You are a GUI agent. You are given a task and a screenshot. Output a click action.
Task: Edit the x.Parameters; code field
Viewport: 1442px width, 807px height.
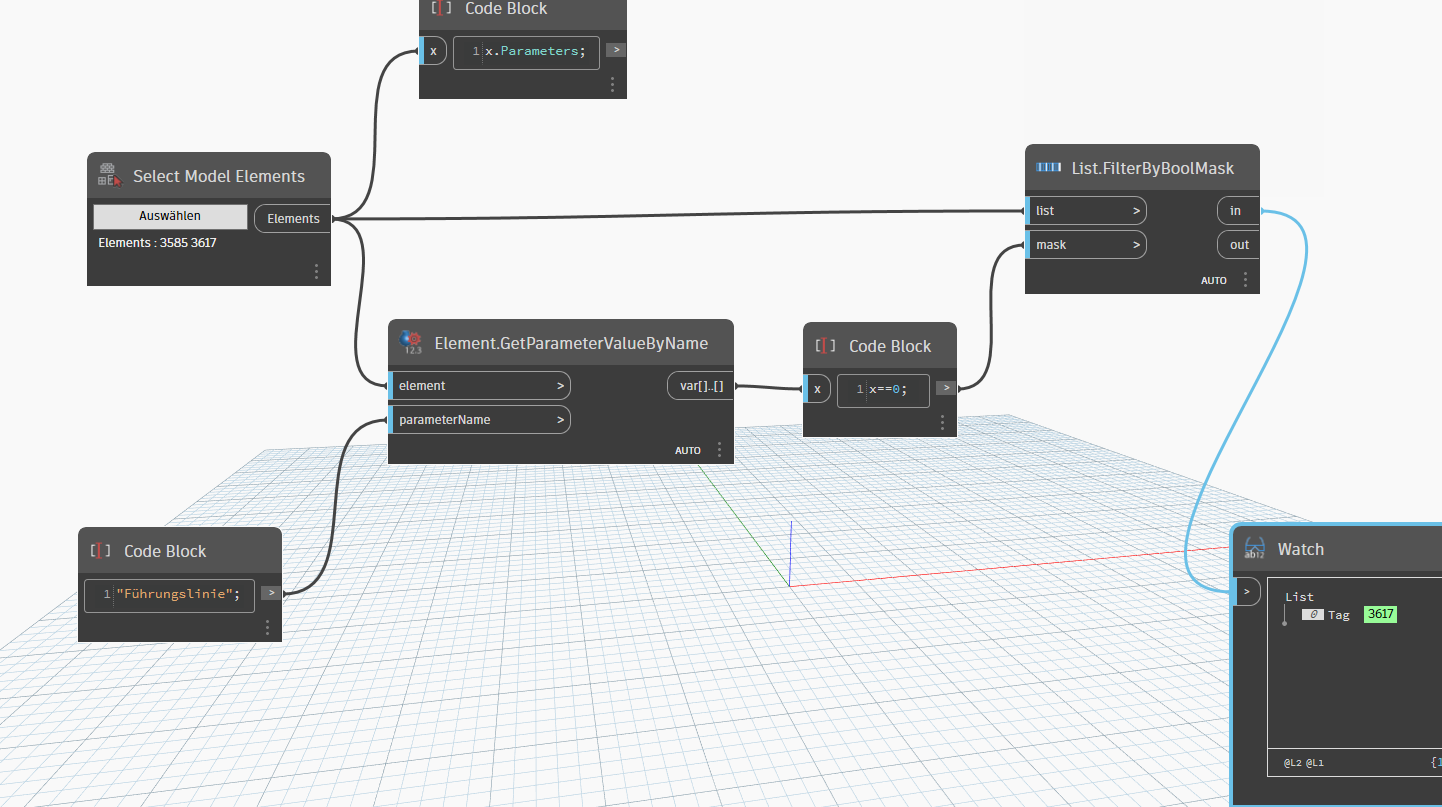(x=526, y=52)
